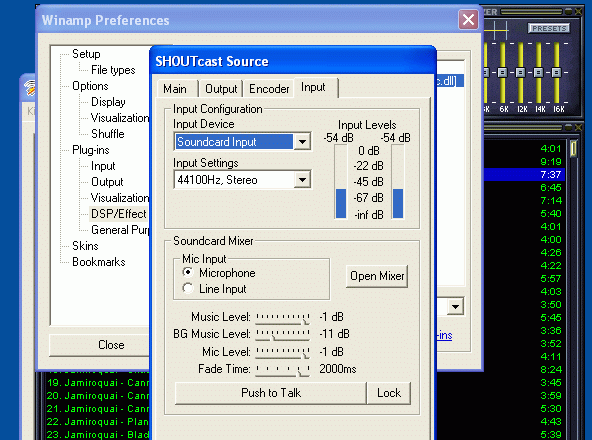Adjust the 6K equalizer band slider
This screenshot has height=440, width=592.
[x=503, y=72]
